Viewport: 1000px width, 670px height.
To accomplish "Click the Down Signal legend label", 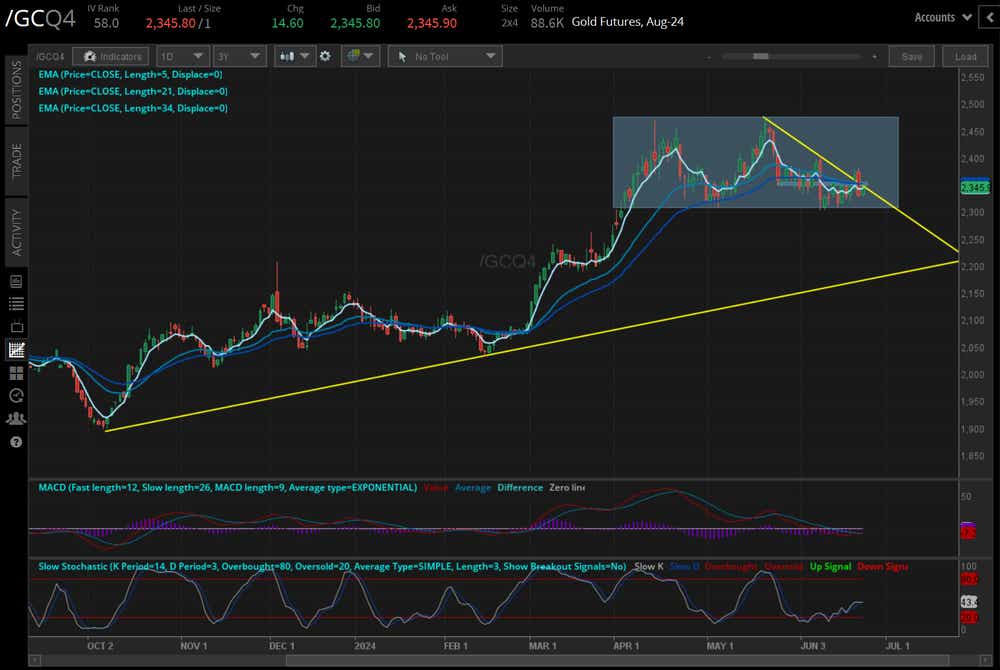I will pos(883,566).
